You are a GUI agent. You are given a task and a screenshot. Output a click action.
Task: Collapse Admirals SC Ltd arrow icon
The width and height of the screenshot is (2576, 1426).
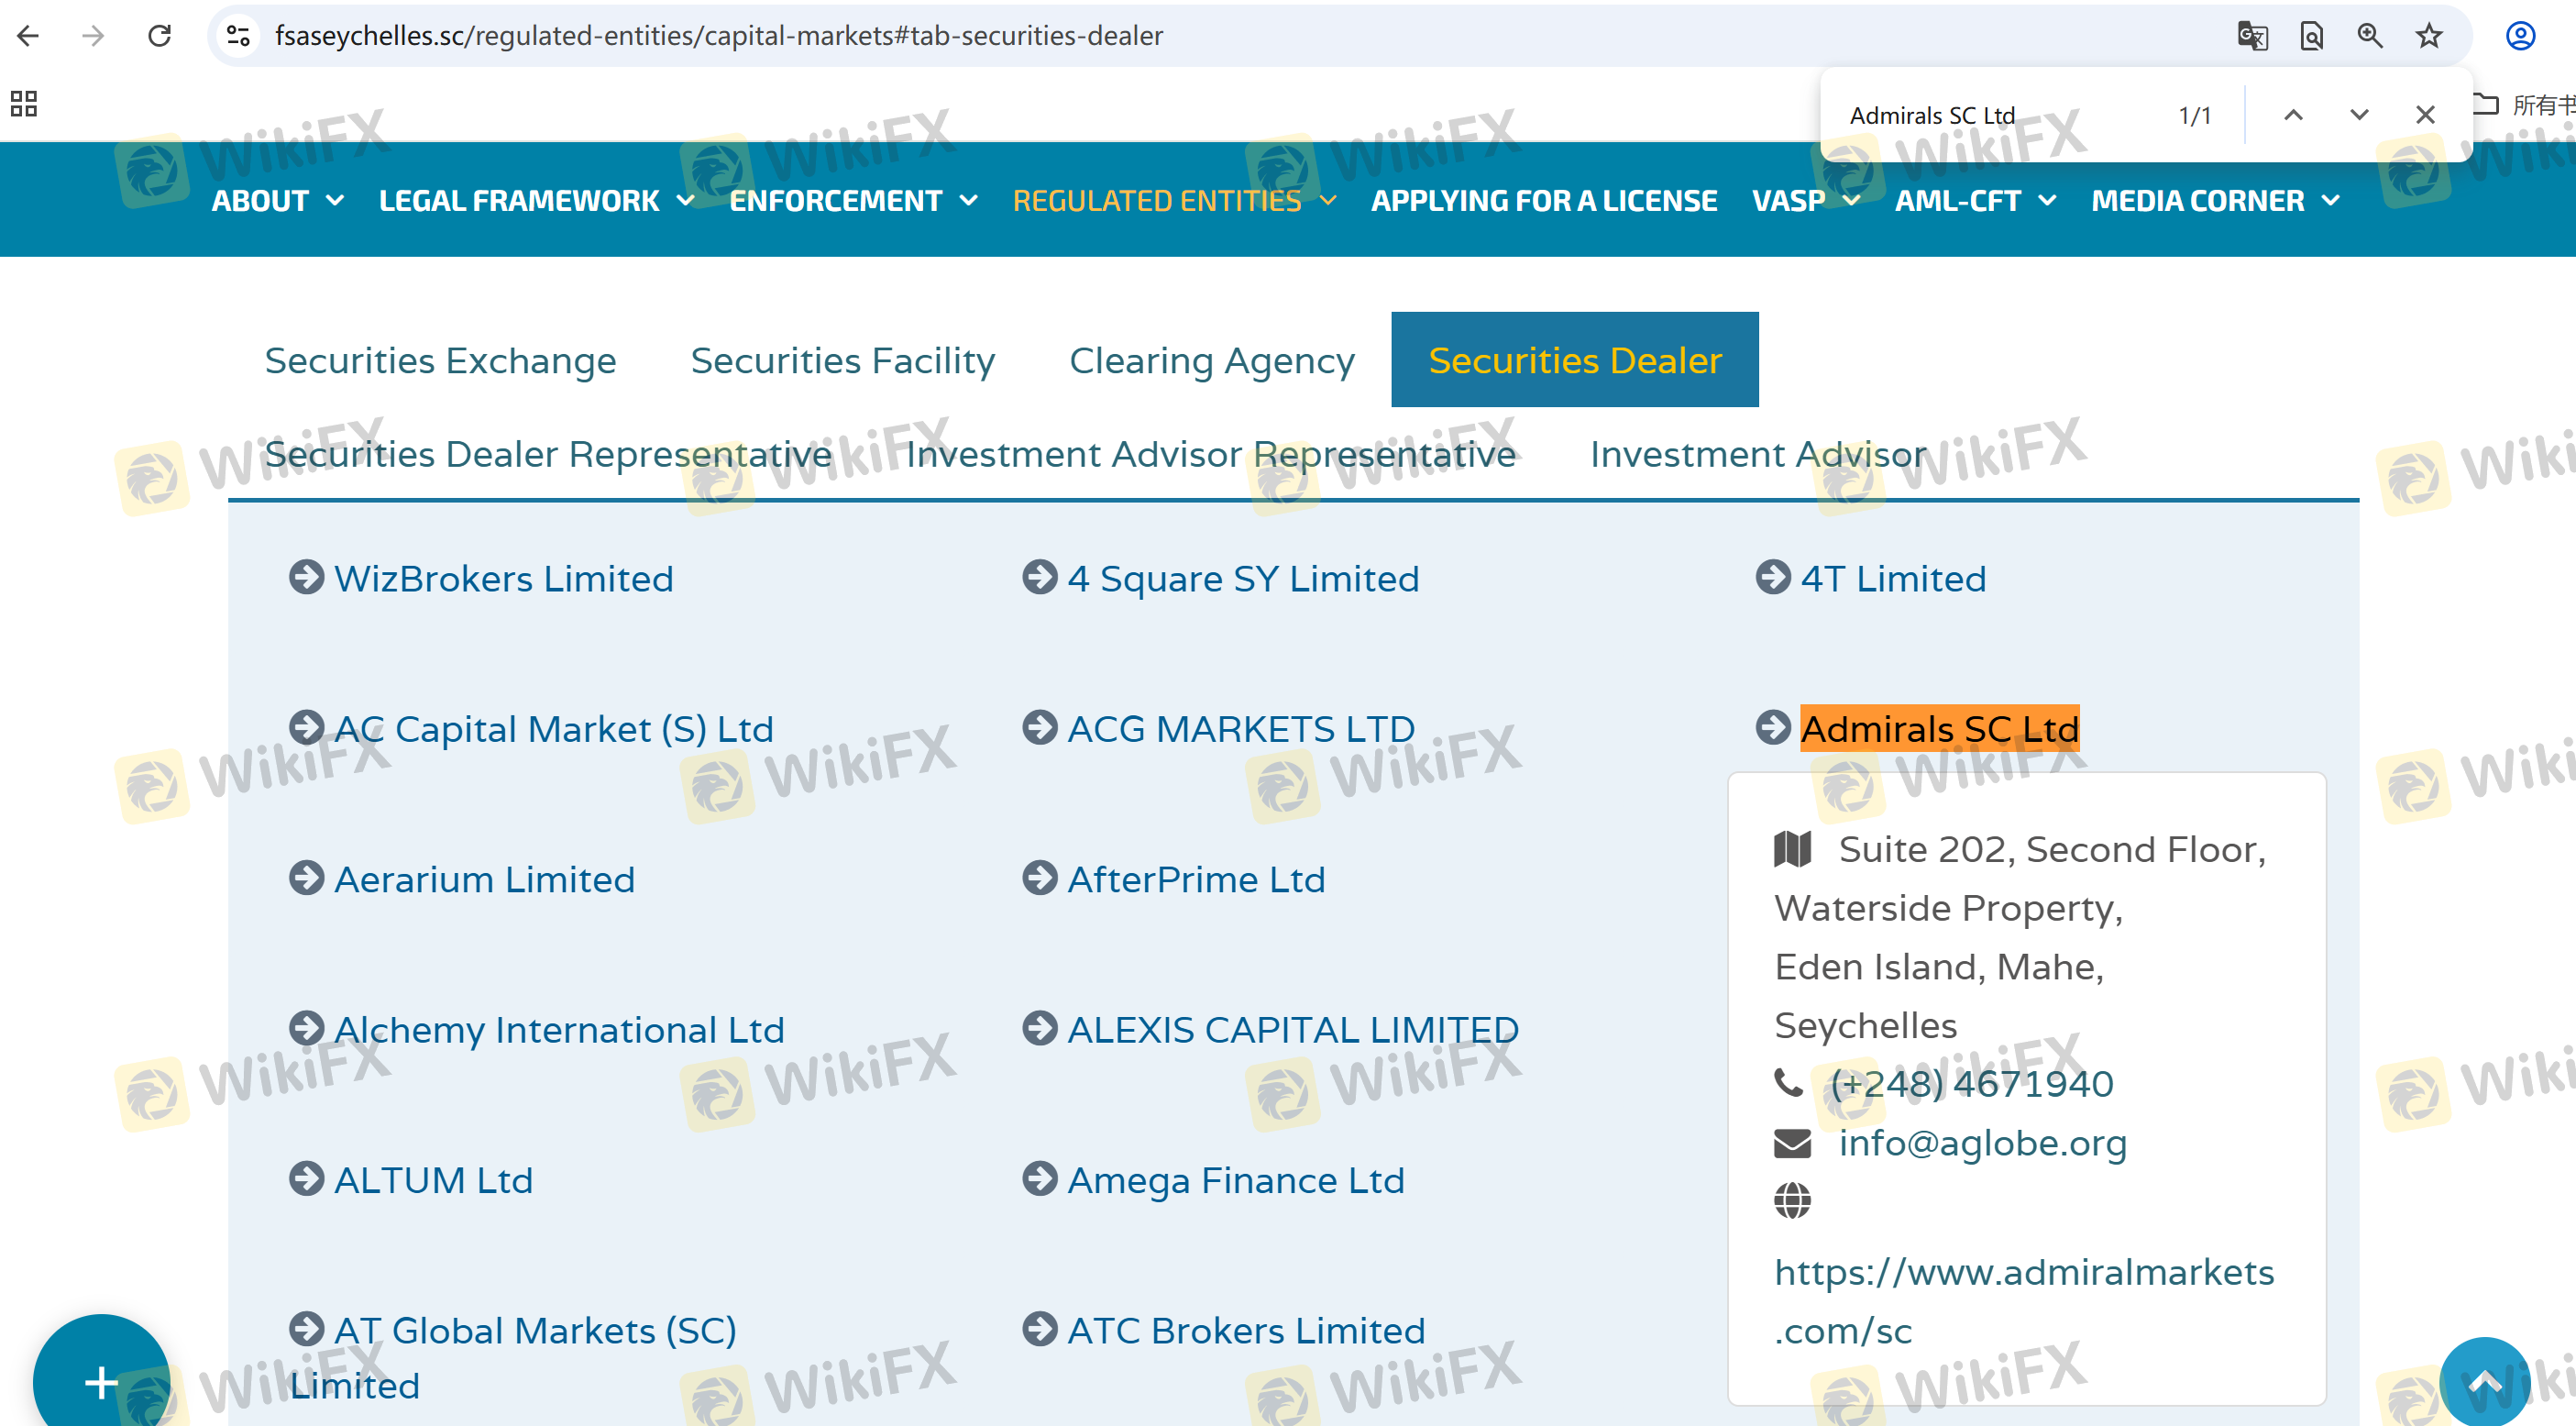pos(1773,727)
